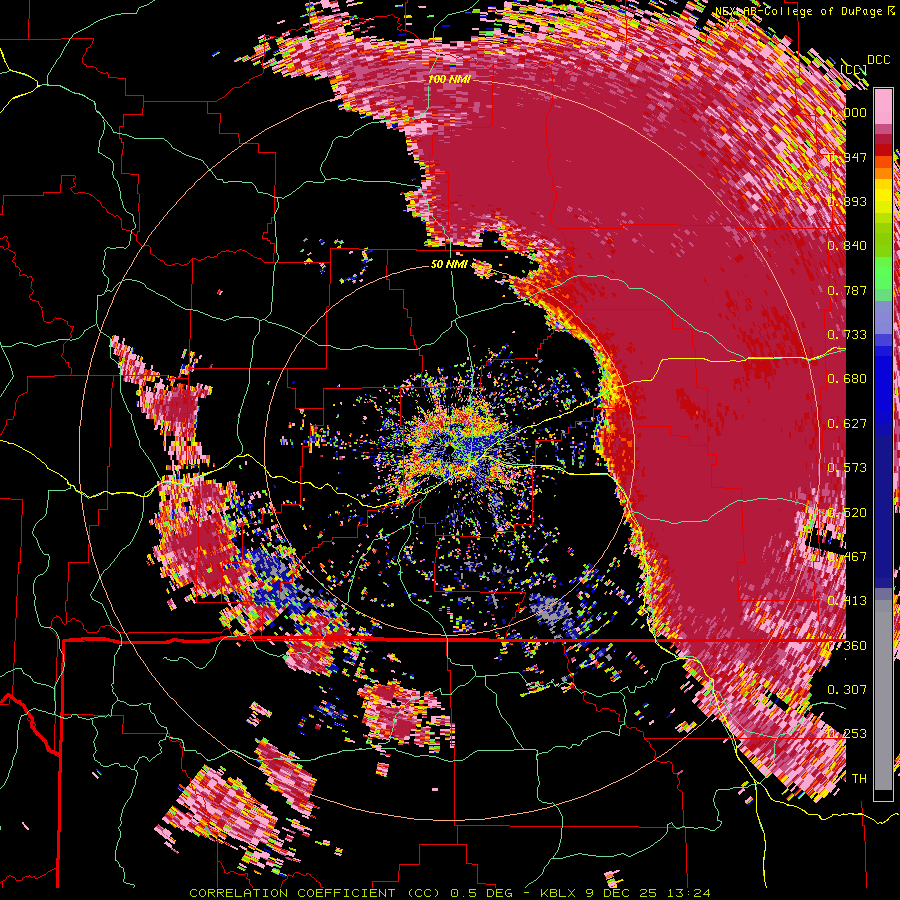Click the 50 NMI range ring label

[x=449, y=264]
